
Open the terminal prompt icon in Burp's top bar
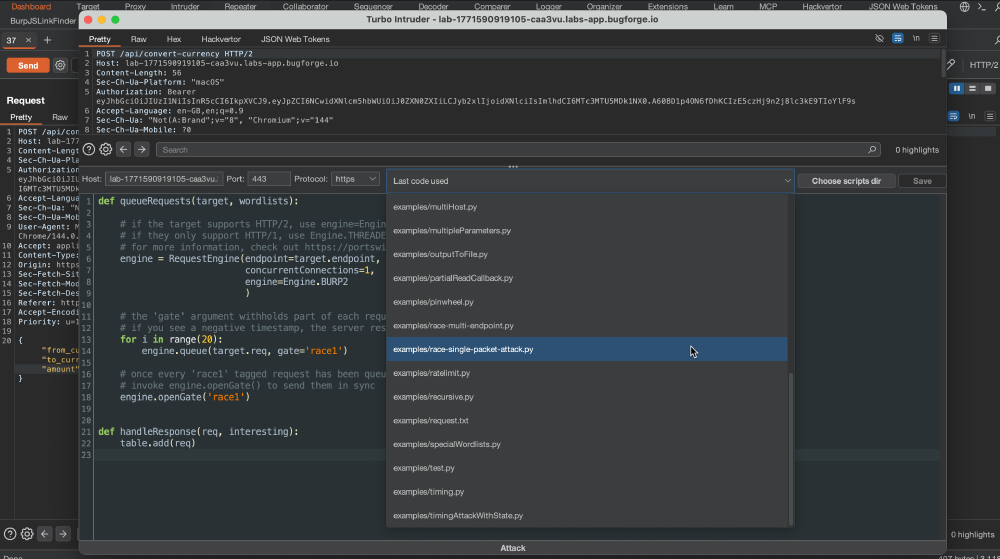(x=982, y=6)
